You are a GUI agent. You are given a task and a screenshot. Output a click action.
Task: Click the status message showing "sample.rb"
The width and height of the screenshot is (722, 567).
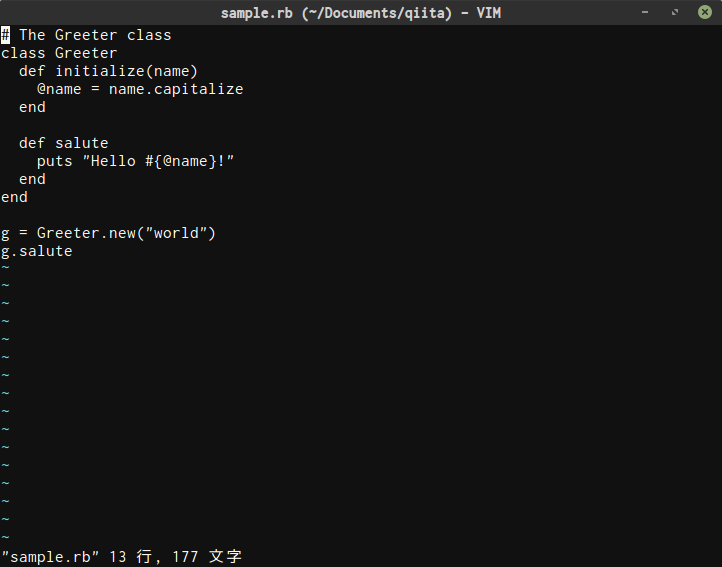[50, 556]
